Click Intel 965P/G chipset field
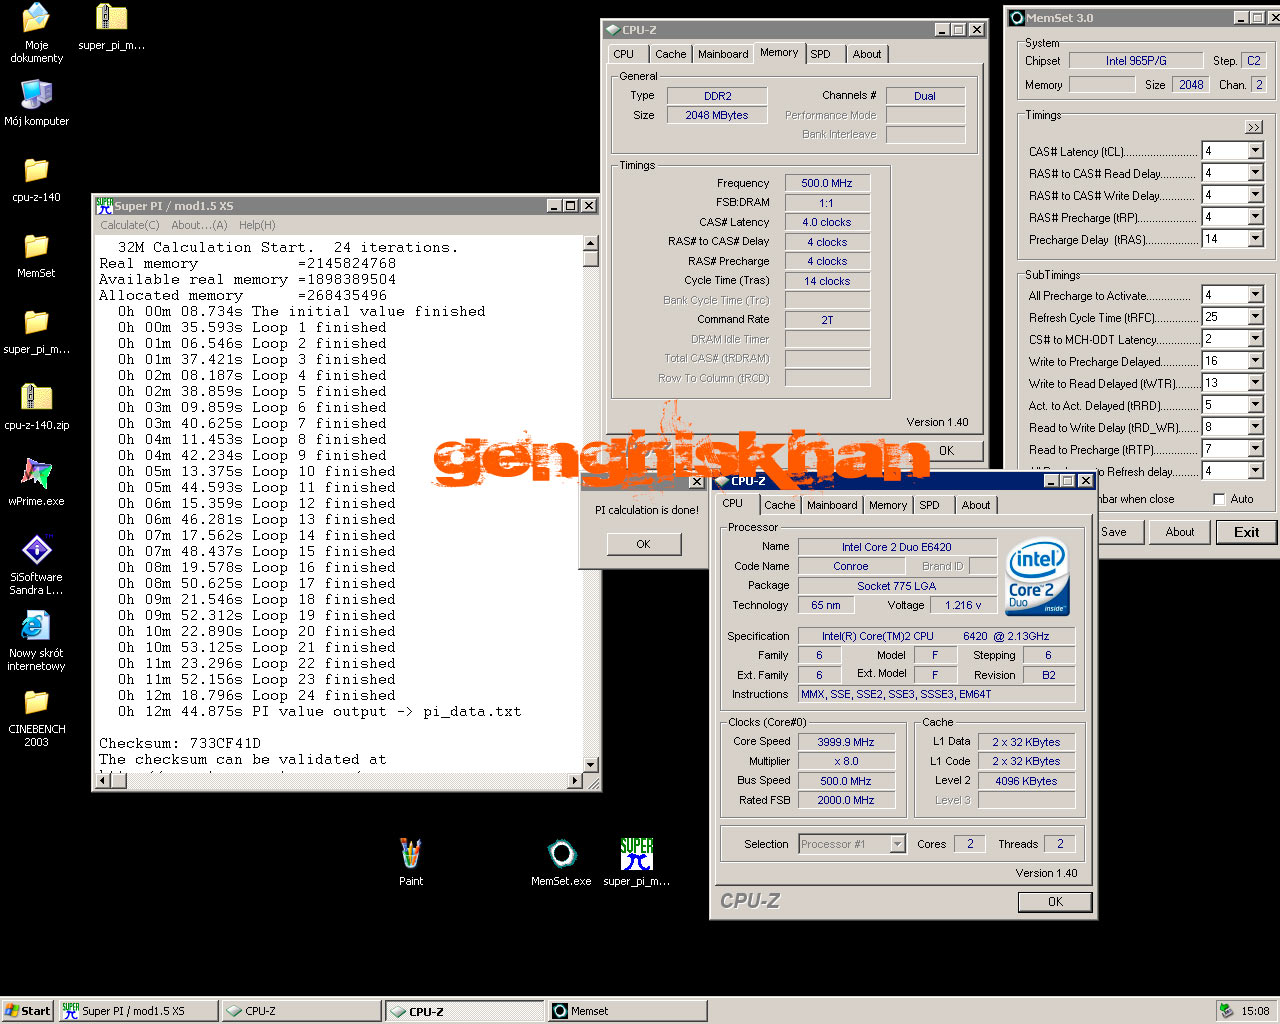The image size is (1280, 1024). [x=1136, y=61]
